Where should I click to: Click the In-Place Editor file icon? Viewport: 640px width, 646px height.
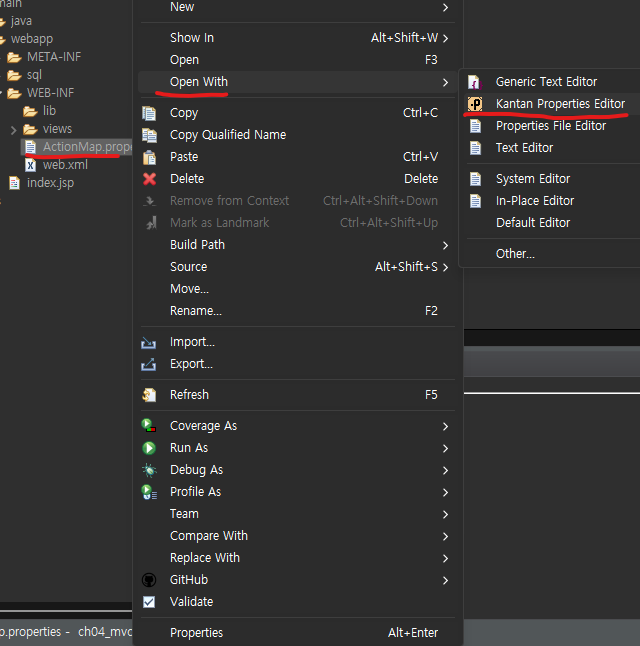pyautogui.click(x=475, y=201)
